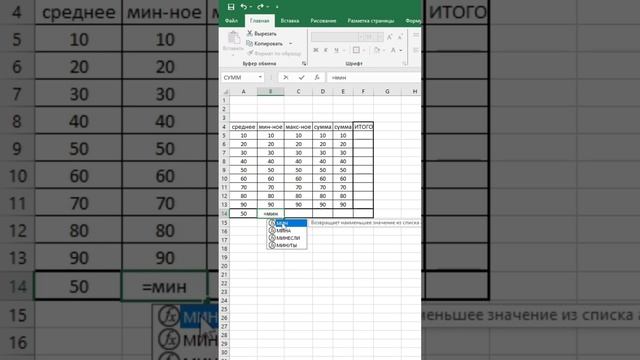This screenshot has height=360, width=640.
Task: Open Буфер обмена dialog launcher
Action: click(x=304, y=64)
